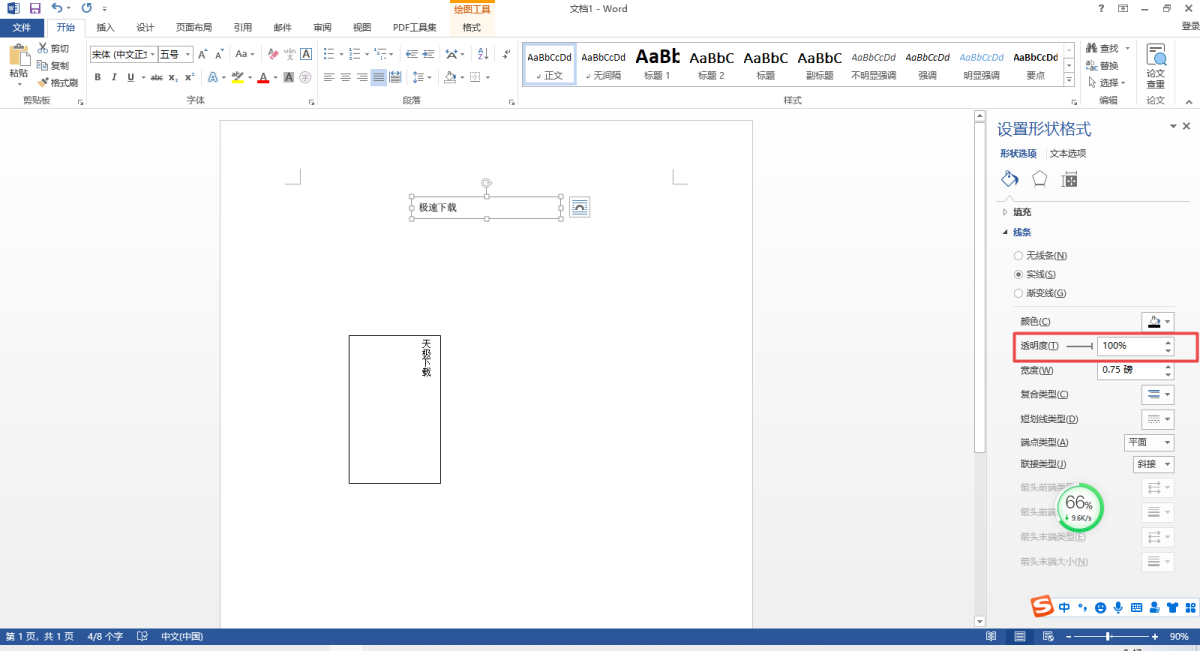Viewport: 1200px width, 651px height.
Task: Click the clear formatting eraser icon
Action: 273,54
